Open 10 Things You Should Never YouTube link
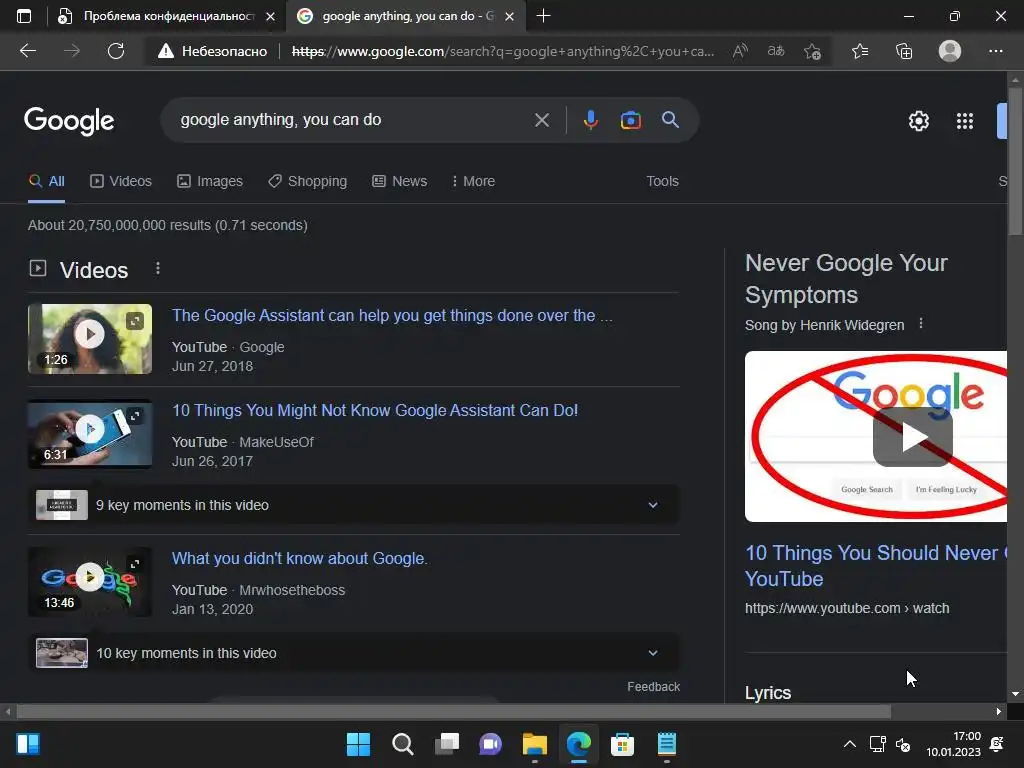 [876, 566]
